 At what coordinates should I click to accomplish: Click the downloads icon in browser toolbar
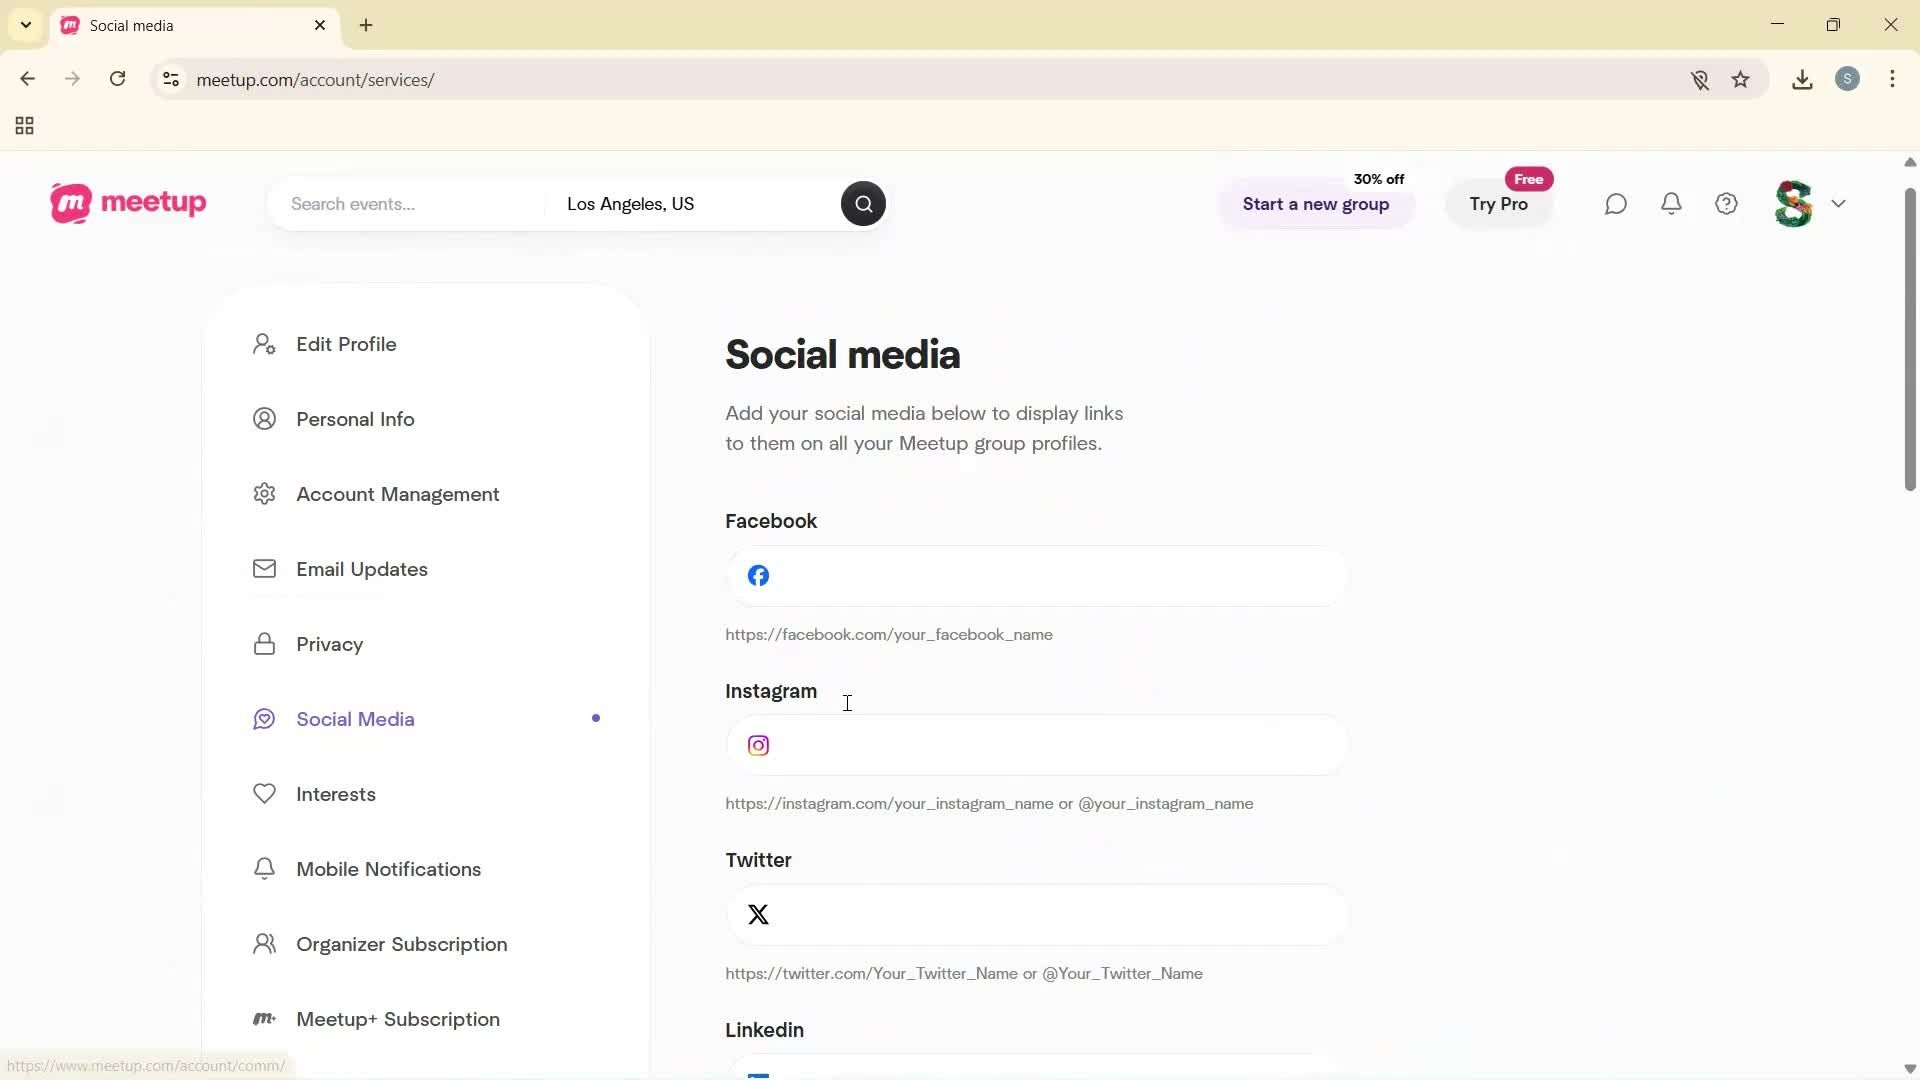tap(1802, 79)
